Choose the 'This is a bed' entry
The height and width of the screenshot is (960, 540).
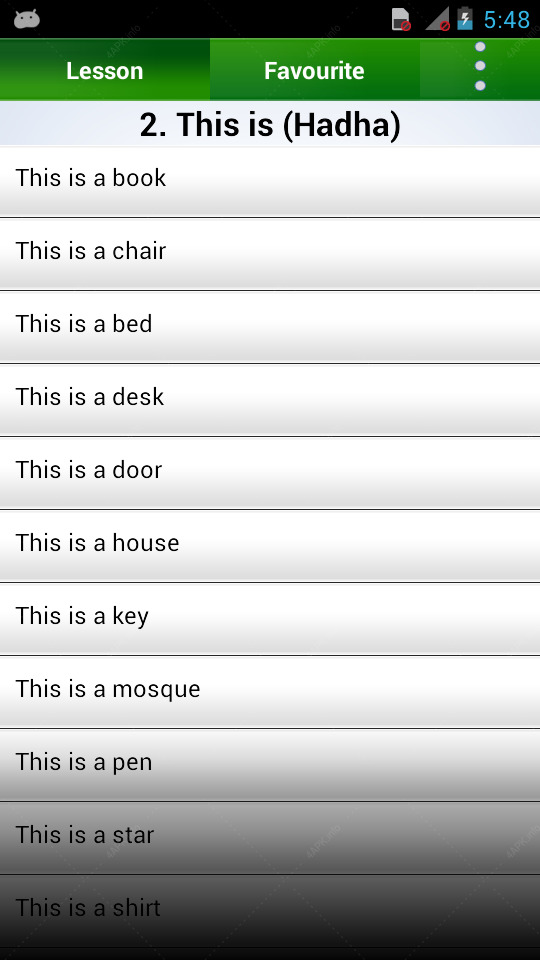(x=270, y=327)
